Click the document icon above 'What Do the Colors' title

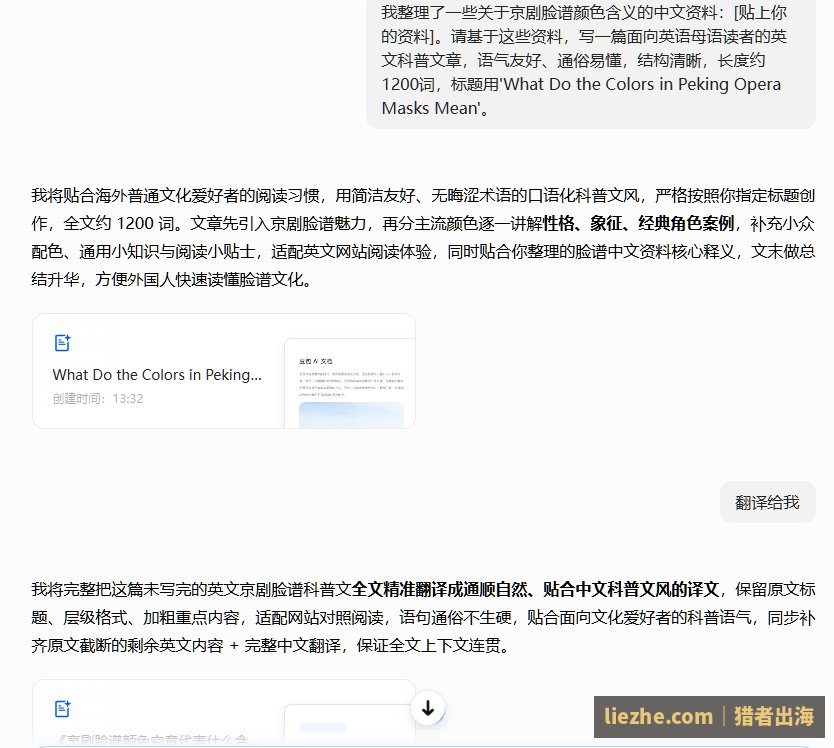(63, 343)
